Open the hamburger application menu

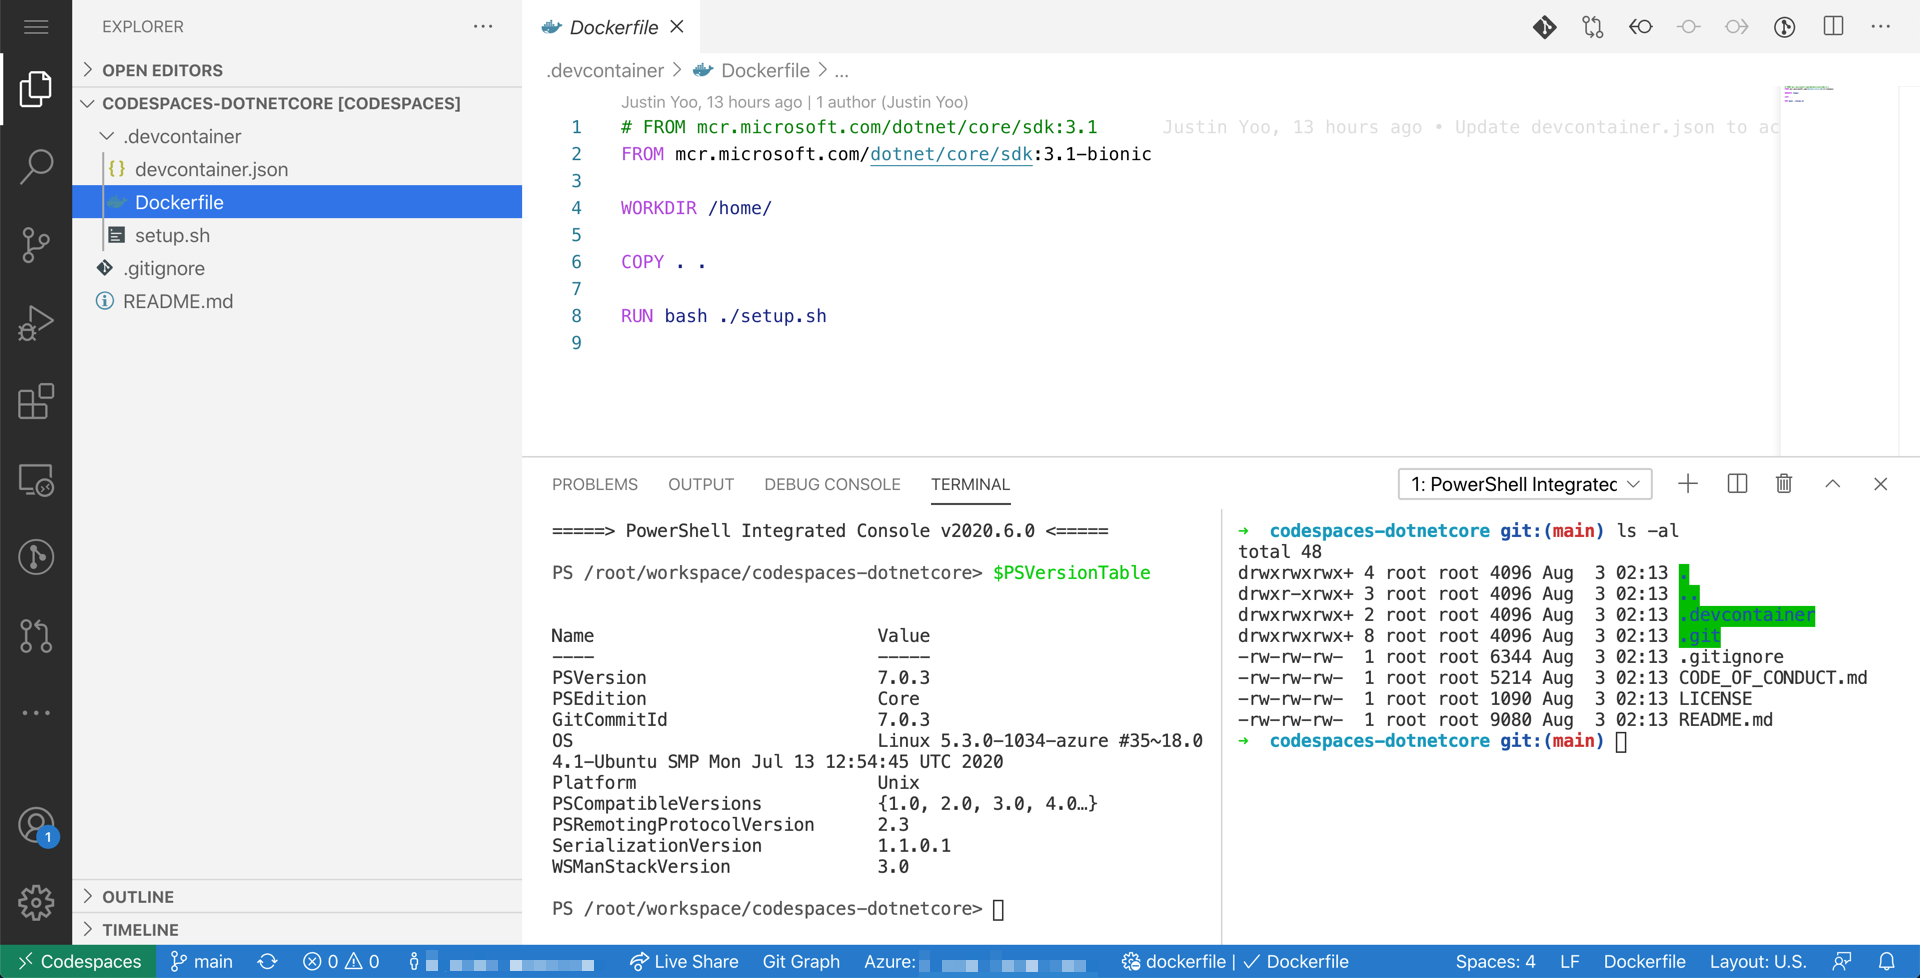click(x=36, y=27)
